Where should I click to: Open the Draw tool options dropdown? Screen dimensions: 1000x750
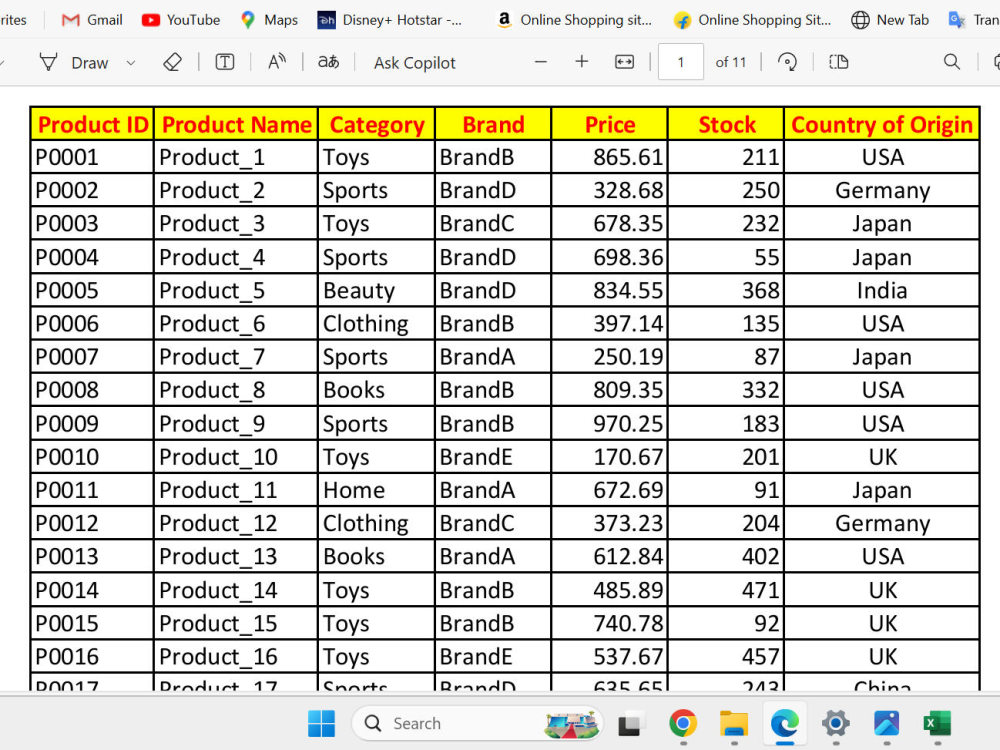pos(131,62)
